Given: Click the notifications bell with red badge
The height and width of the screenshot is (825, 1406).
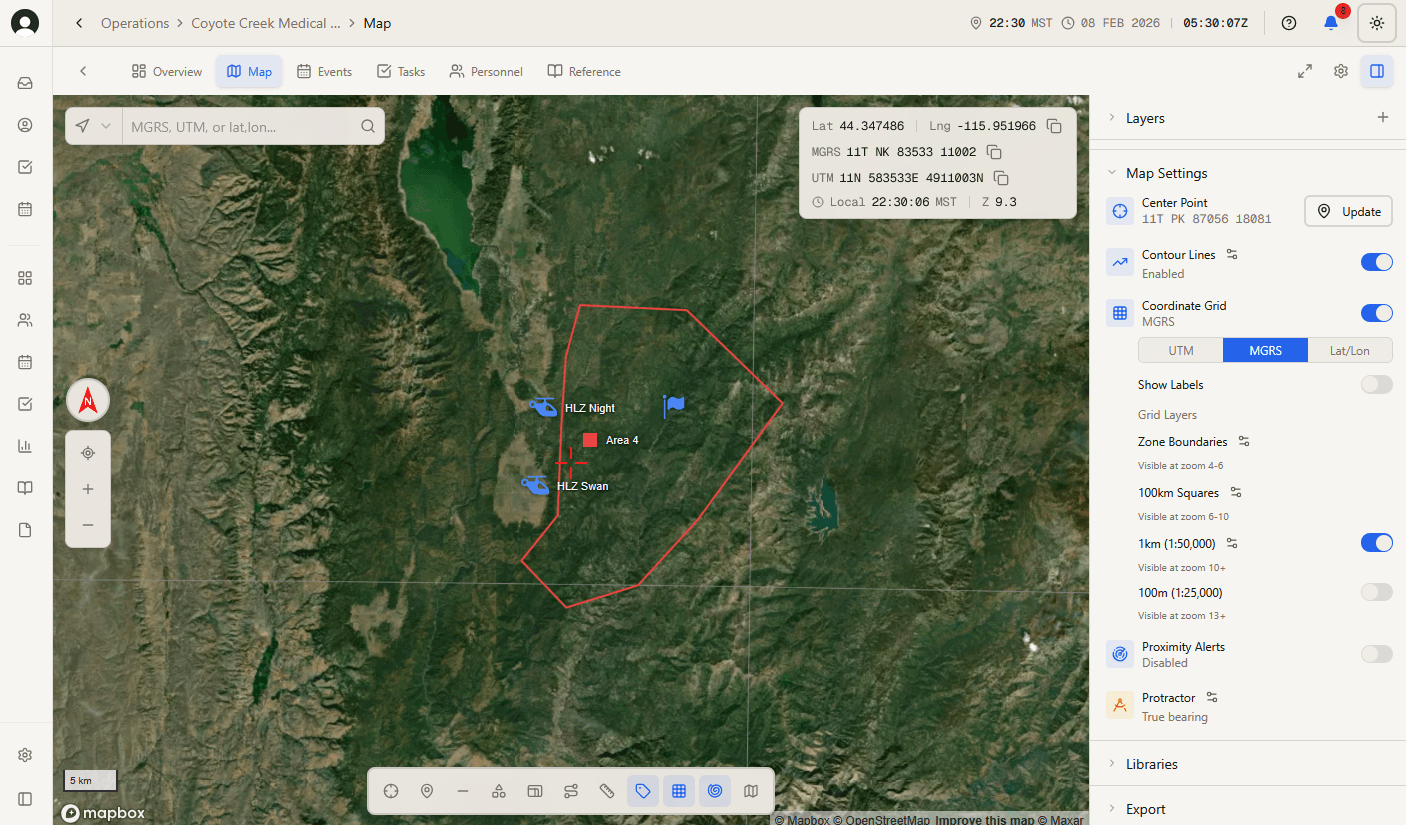Looking at the screenshot, I should point(1331,22).
